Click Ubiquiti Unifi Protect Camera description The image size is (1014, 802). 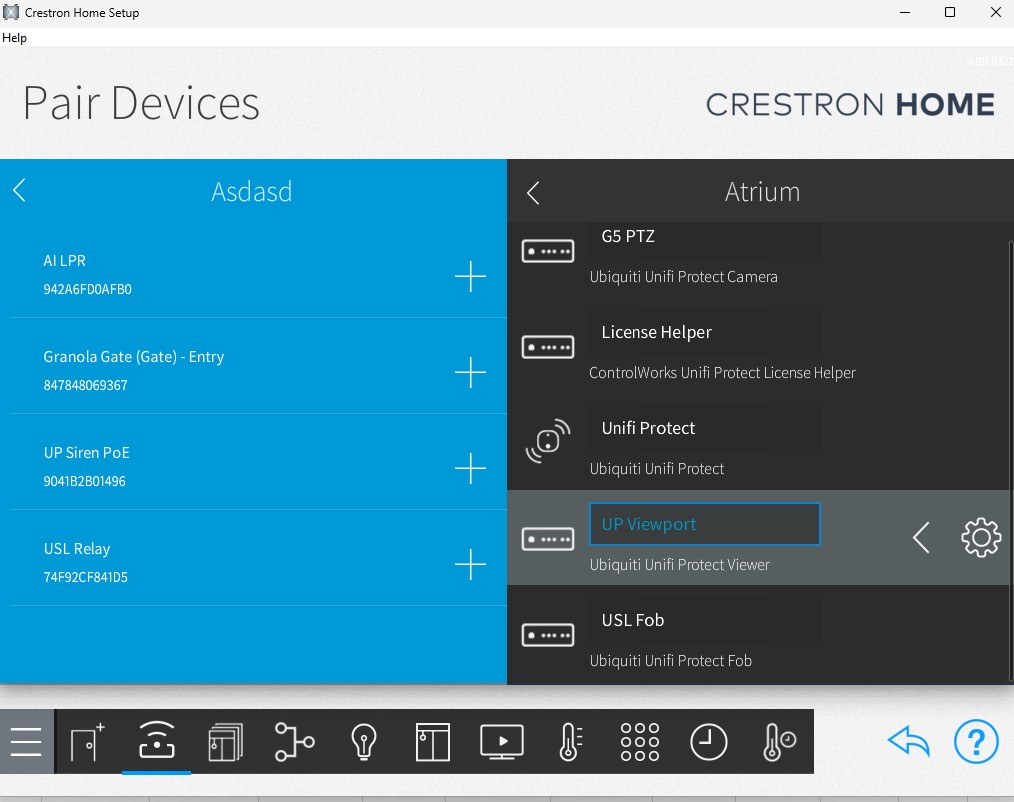684,277
